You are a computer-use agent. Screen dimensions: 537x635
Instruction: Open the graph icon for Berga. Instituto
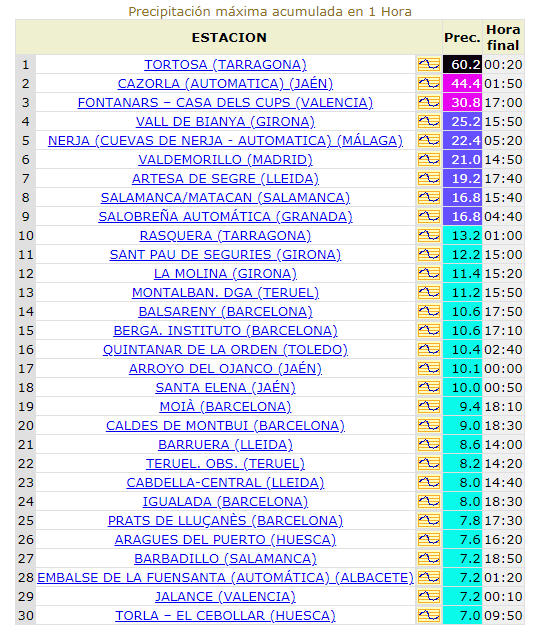[428, 330]
